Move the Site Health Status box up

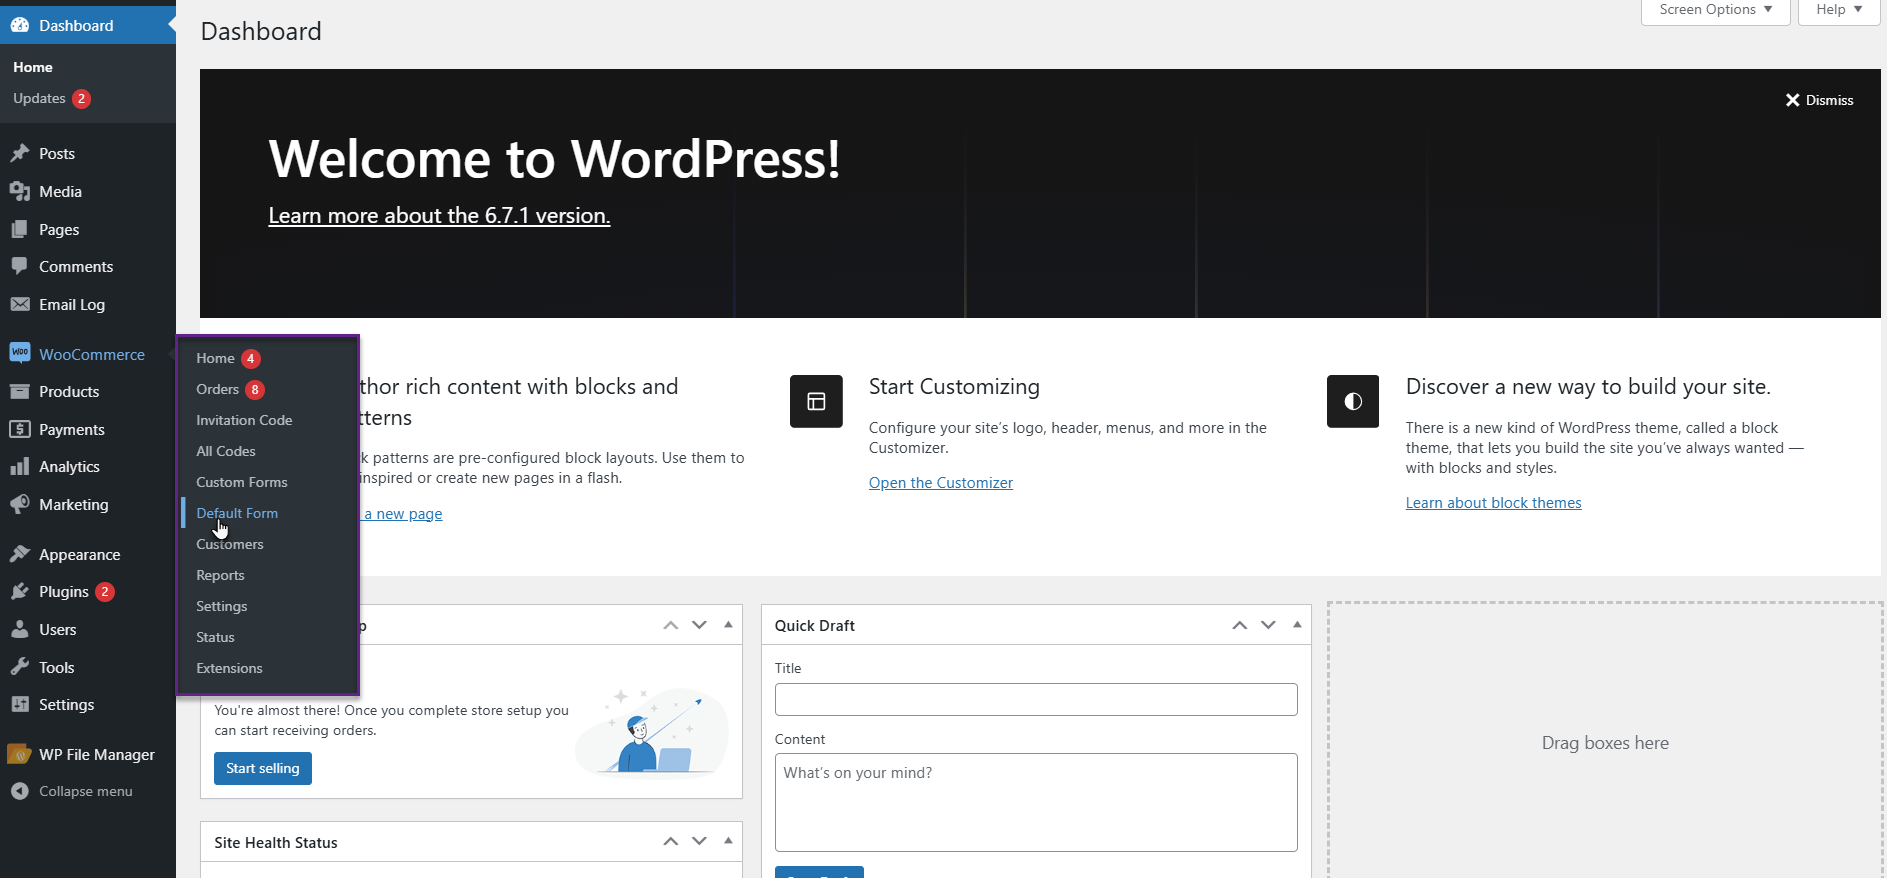pos(671,842)
